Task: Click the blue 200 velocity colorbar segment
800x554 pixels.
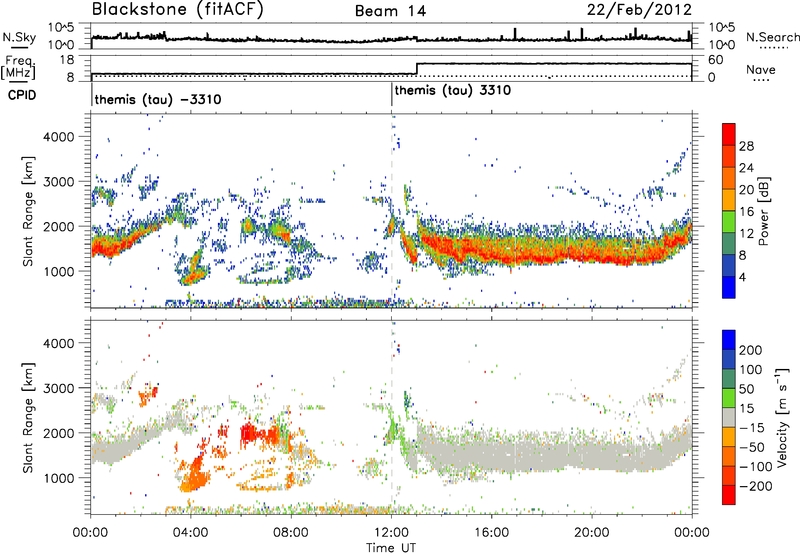Action: coord(729,340)
